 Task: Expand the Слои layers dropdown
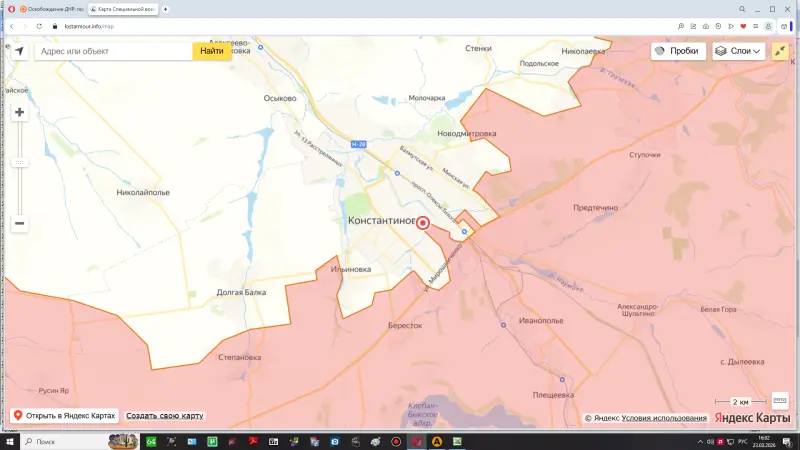point(738,51)
